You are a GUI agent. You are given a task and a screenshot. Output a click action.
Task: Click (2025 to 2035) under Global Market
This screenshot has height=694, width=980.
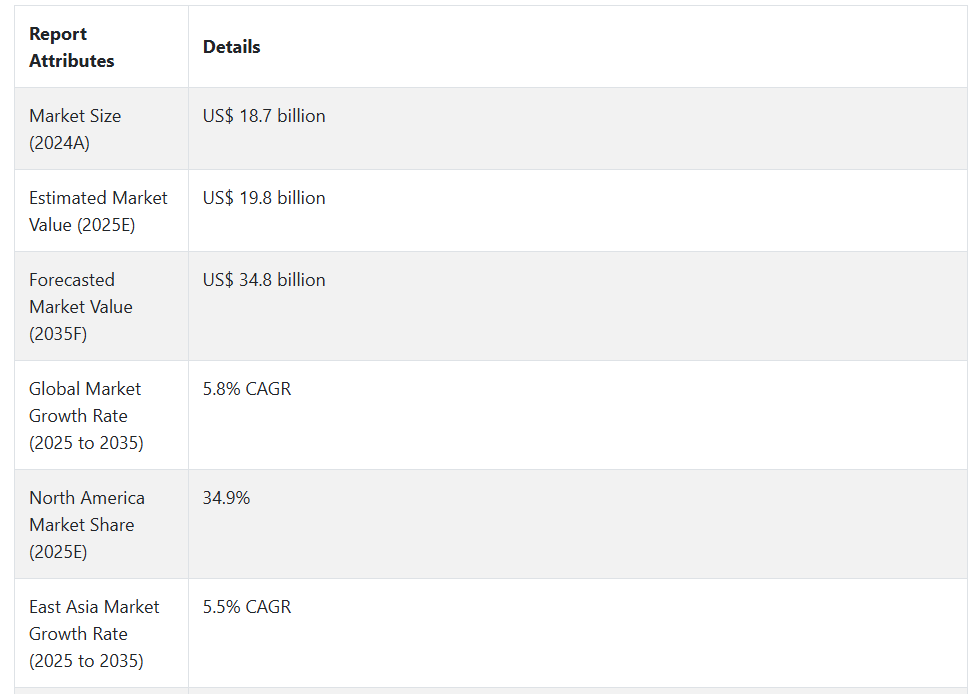point(86,443)
